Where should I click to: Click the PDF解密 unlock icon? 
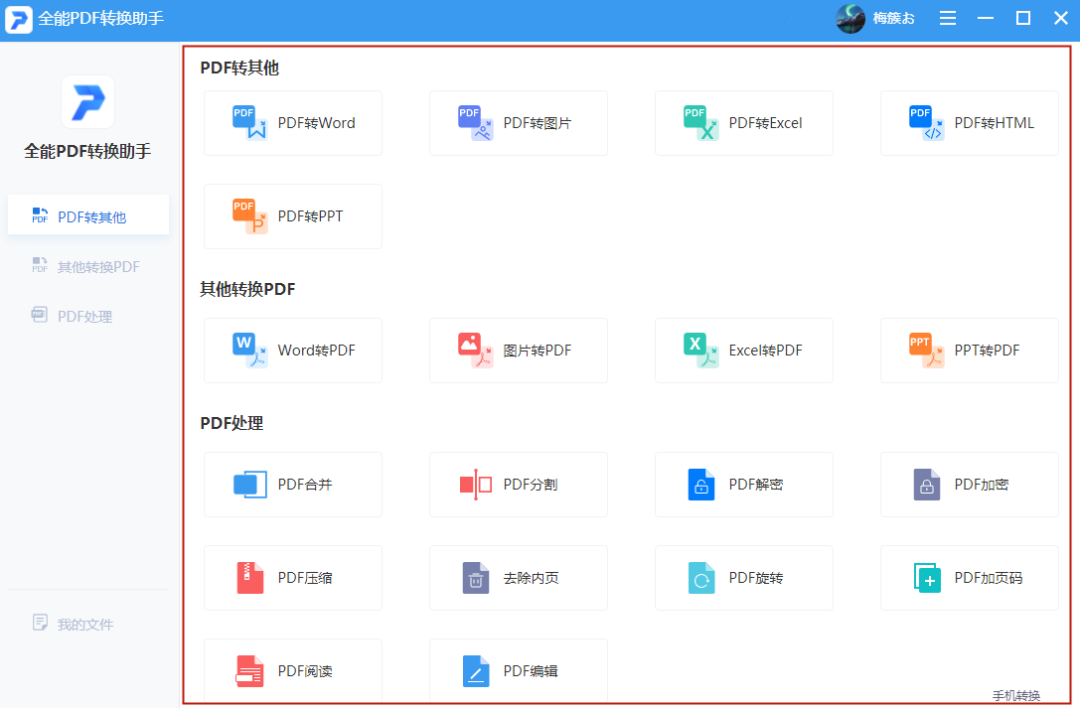tap(701, 484)
